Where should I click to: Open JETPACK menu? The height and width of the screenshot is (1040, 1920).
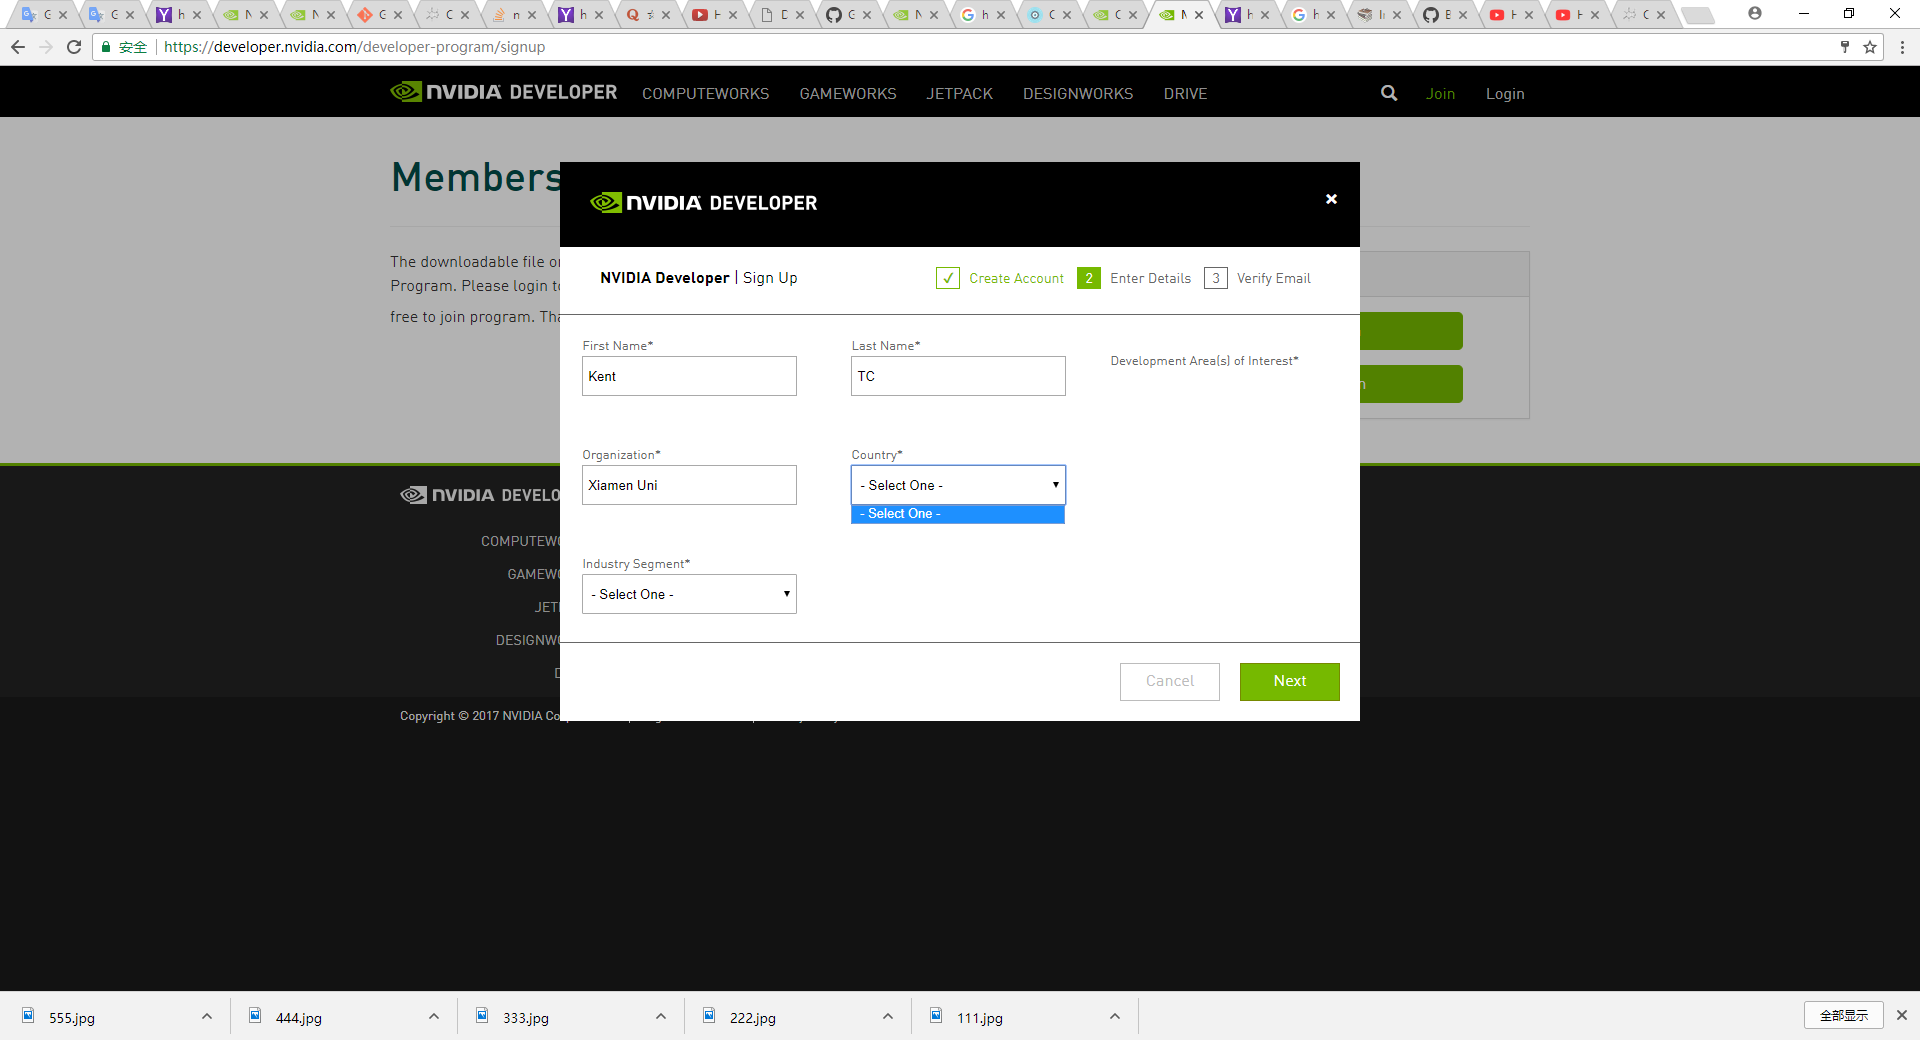959,93
